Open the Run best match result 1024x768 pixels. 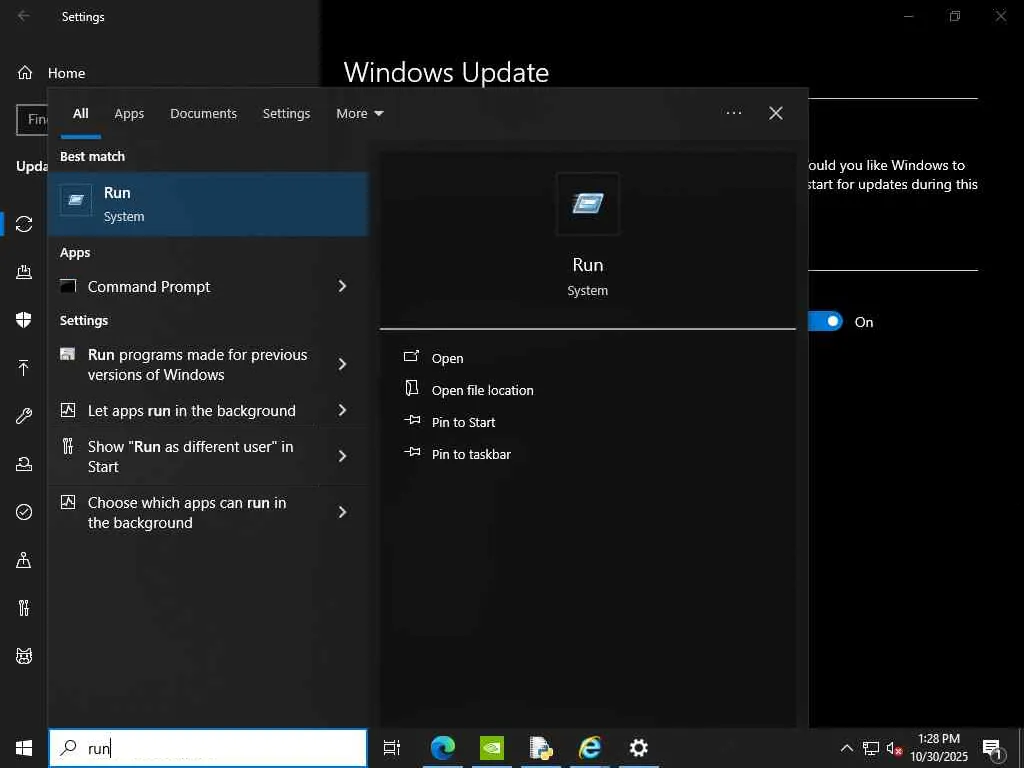(208, 204)
